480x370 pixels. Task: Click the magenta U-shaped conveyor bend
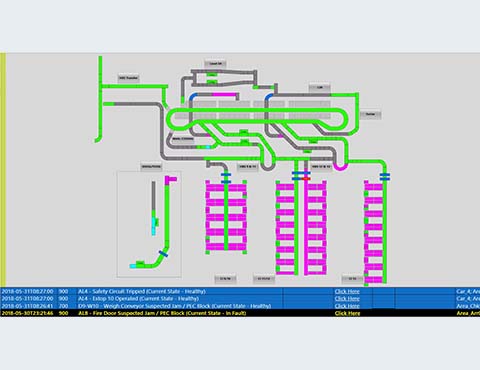(341, 166)
